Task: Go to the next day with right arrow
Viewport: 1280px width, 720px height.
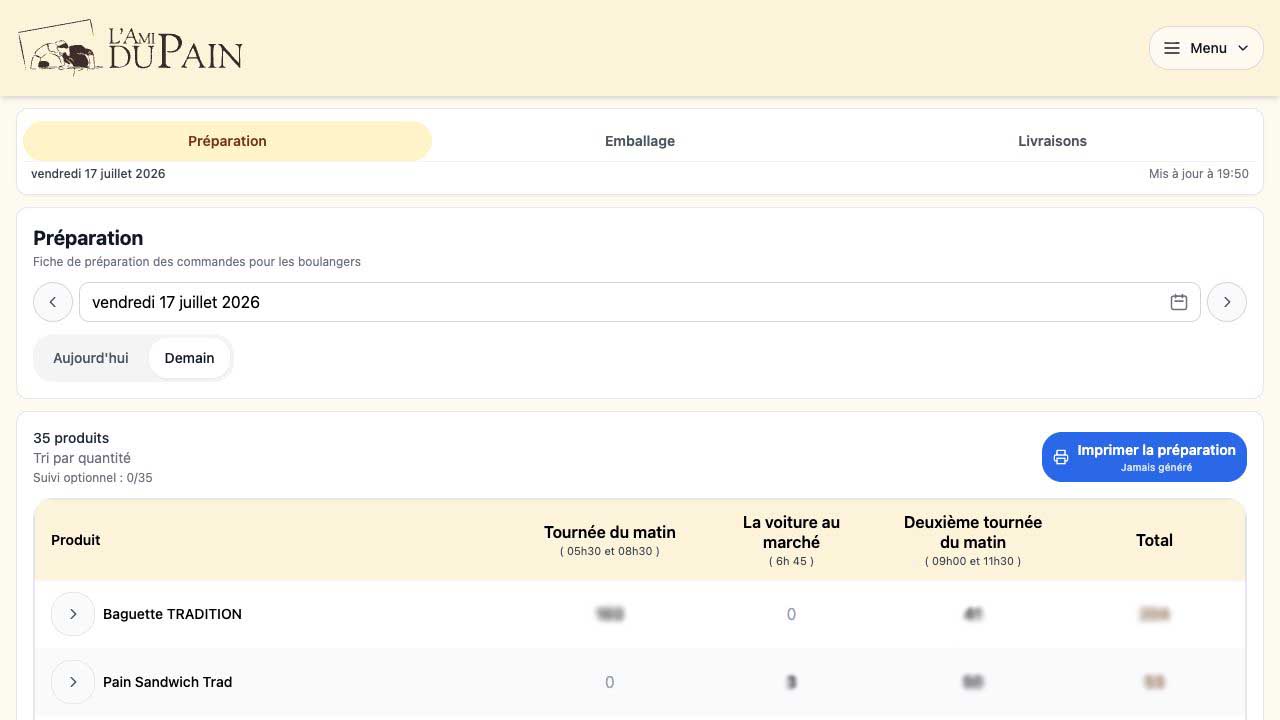Action: [1227, 302]
